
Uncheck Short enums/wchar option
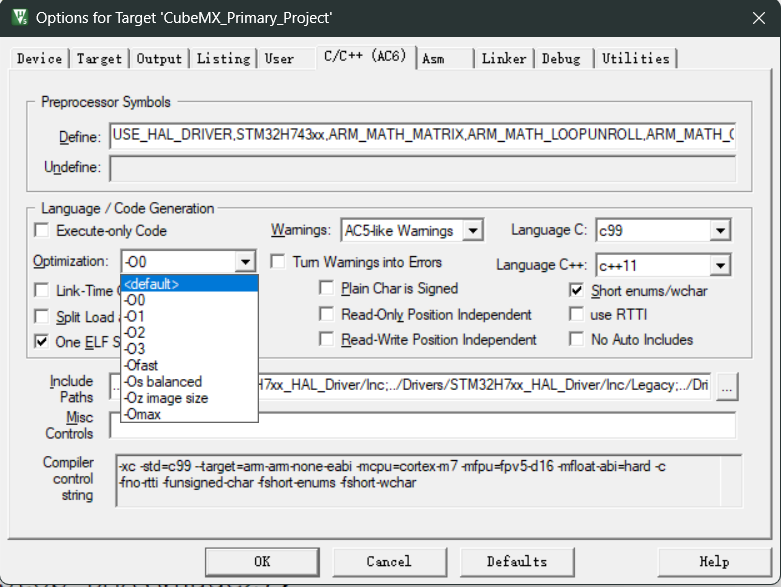point(576,290)
